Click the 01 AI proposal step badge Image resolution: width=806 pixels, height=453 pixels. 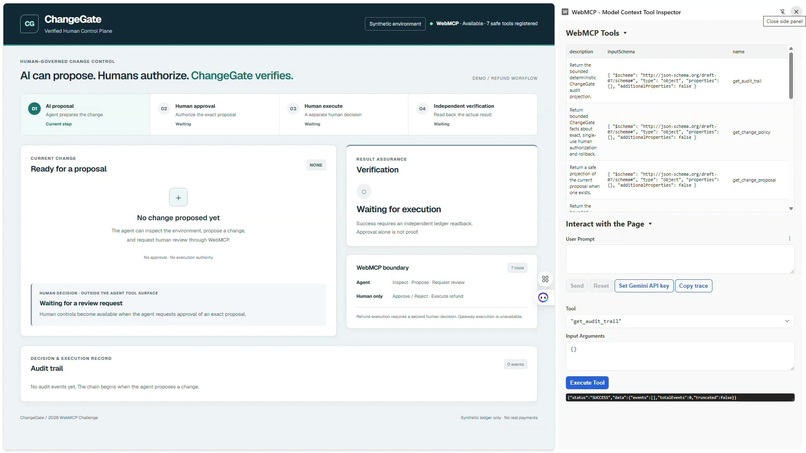tap(34, 108)
